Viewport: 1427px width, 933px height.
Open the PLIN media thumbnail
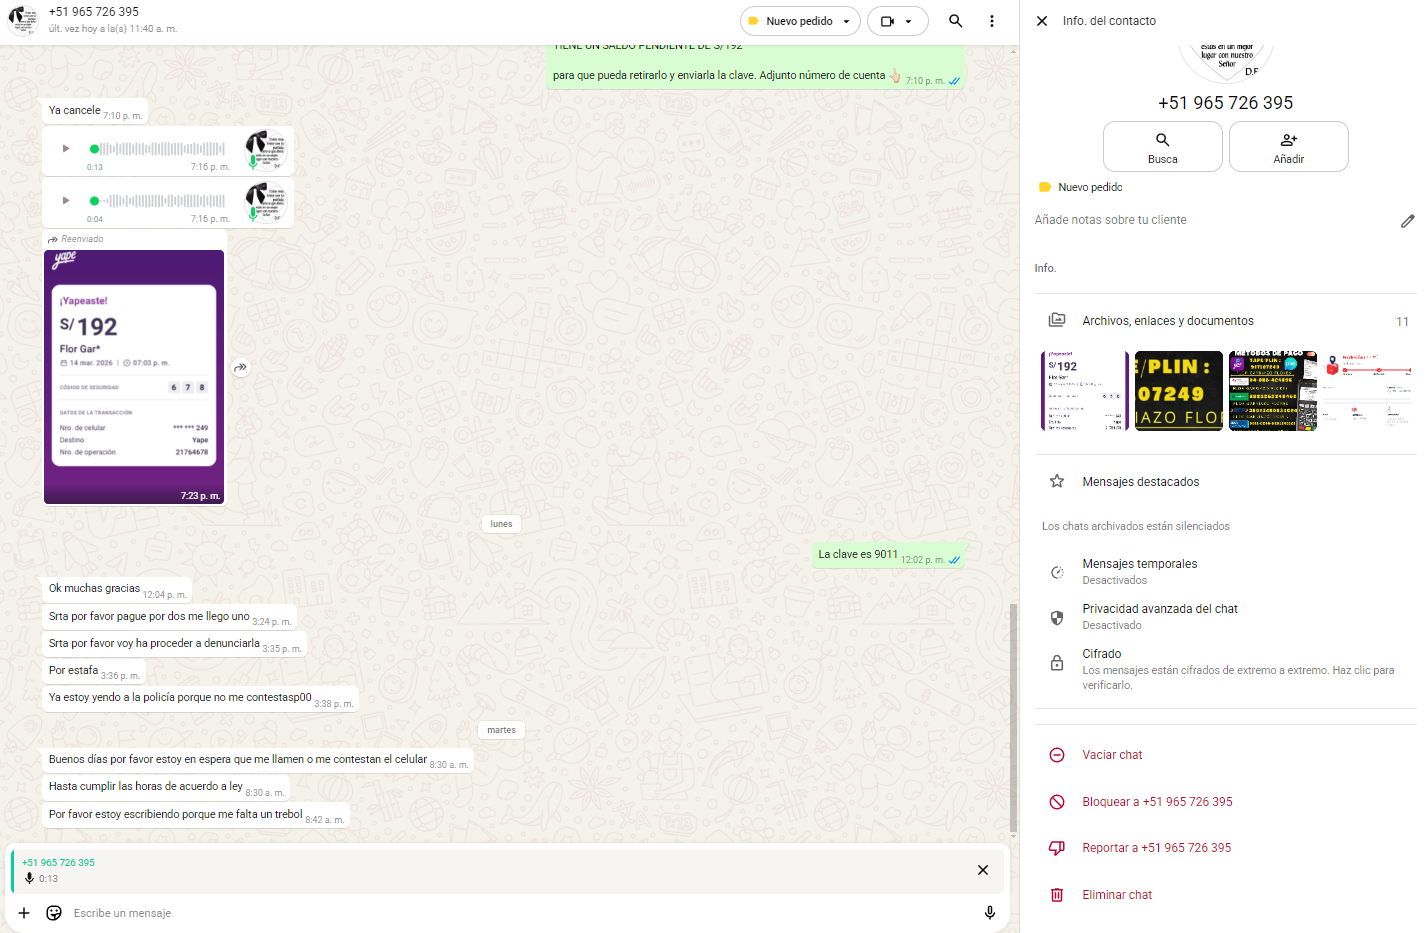(x=1179, y=391)
